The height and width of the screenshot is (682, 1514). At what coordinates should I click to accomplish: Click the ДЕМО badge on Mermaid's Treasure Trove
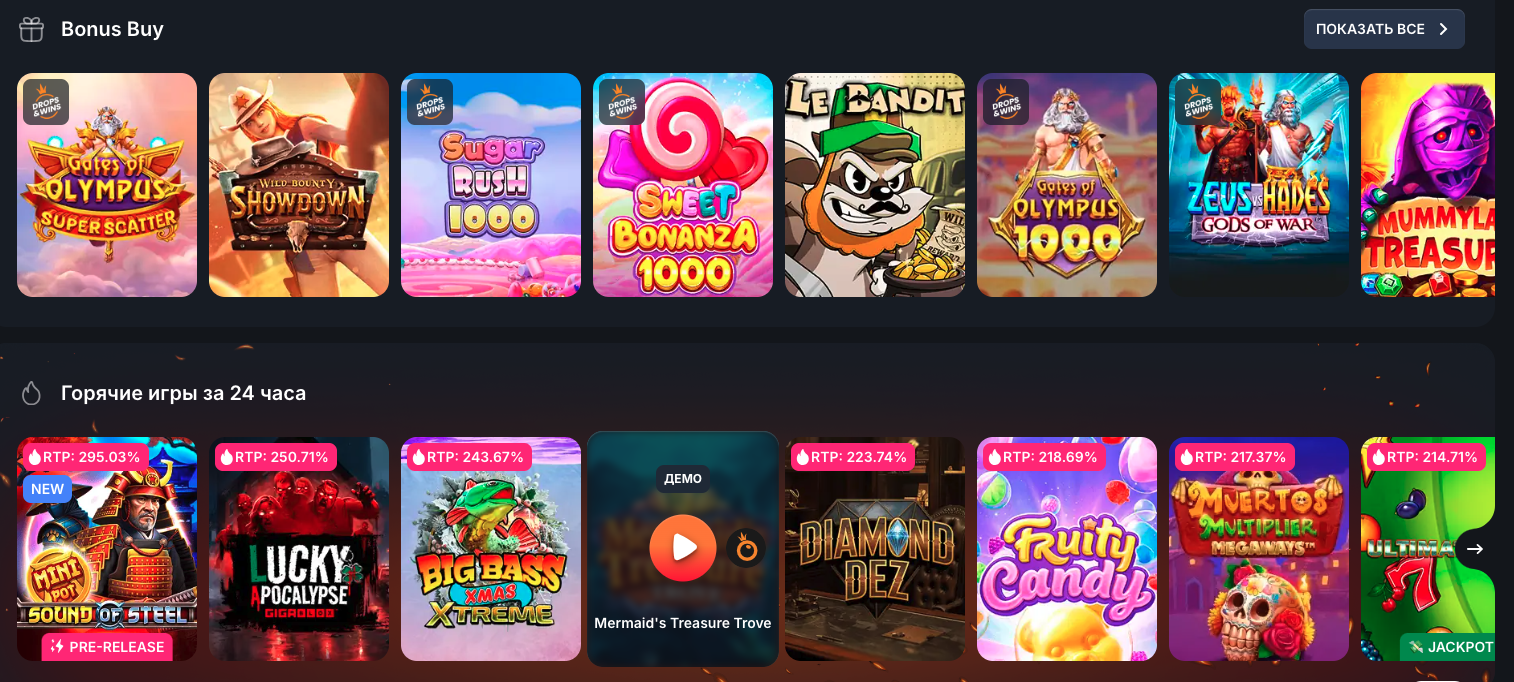click(x=683, y=479)
